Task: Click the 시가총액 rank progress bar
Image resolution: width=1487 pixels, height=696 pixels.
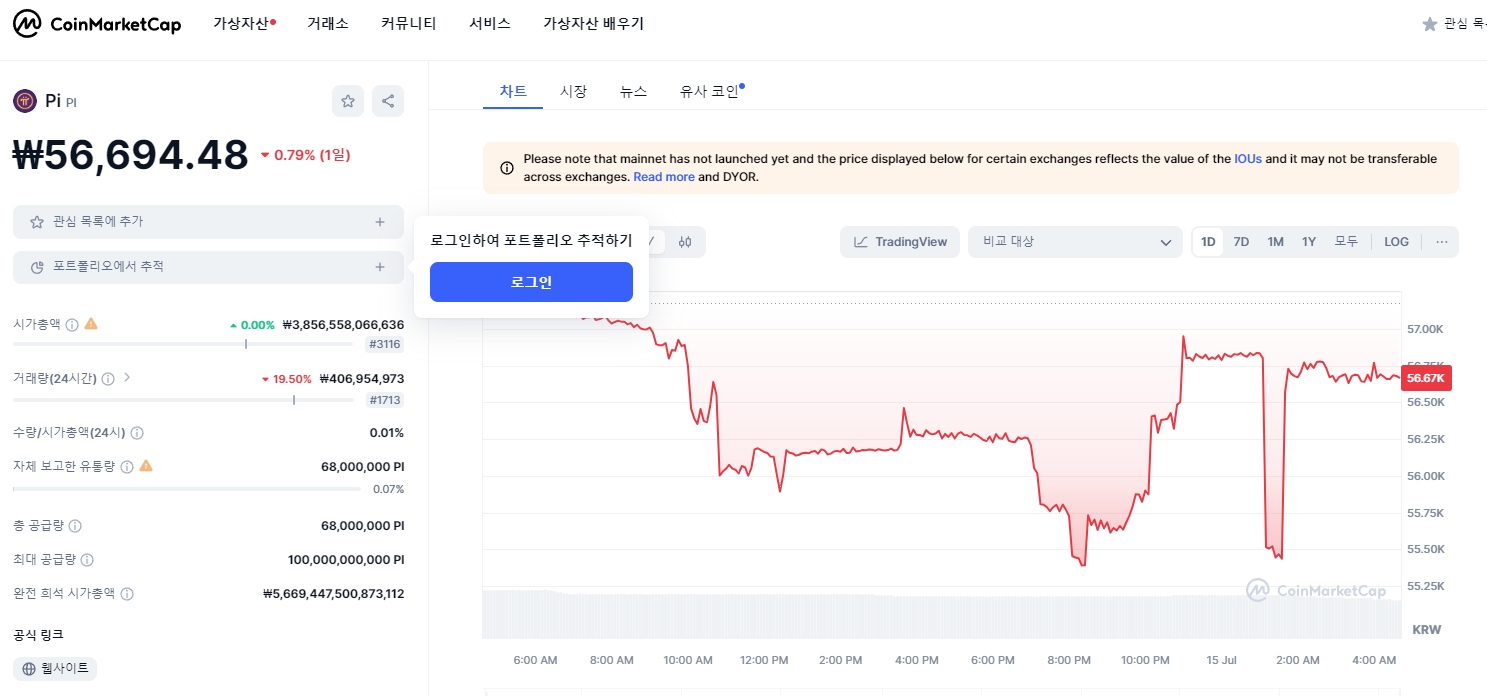Action: click(x=185, y=343)
